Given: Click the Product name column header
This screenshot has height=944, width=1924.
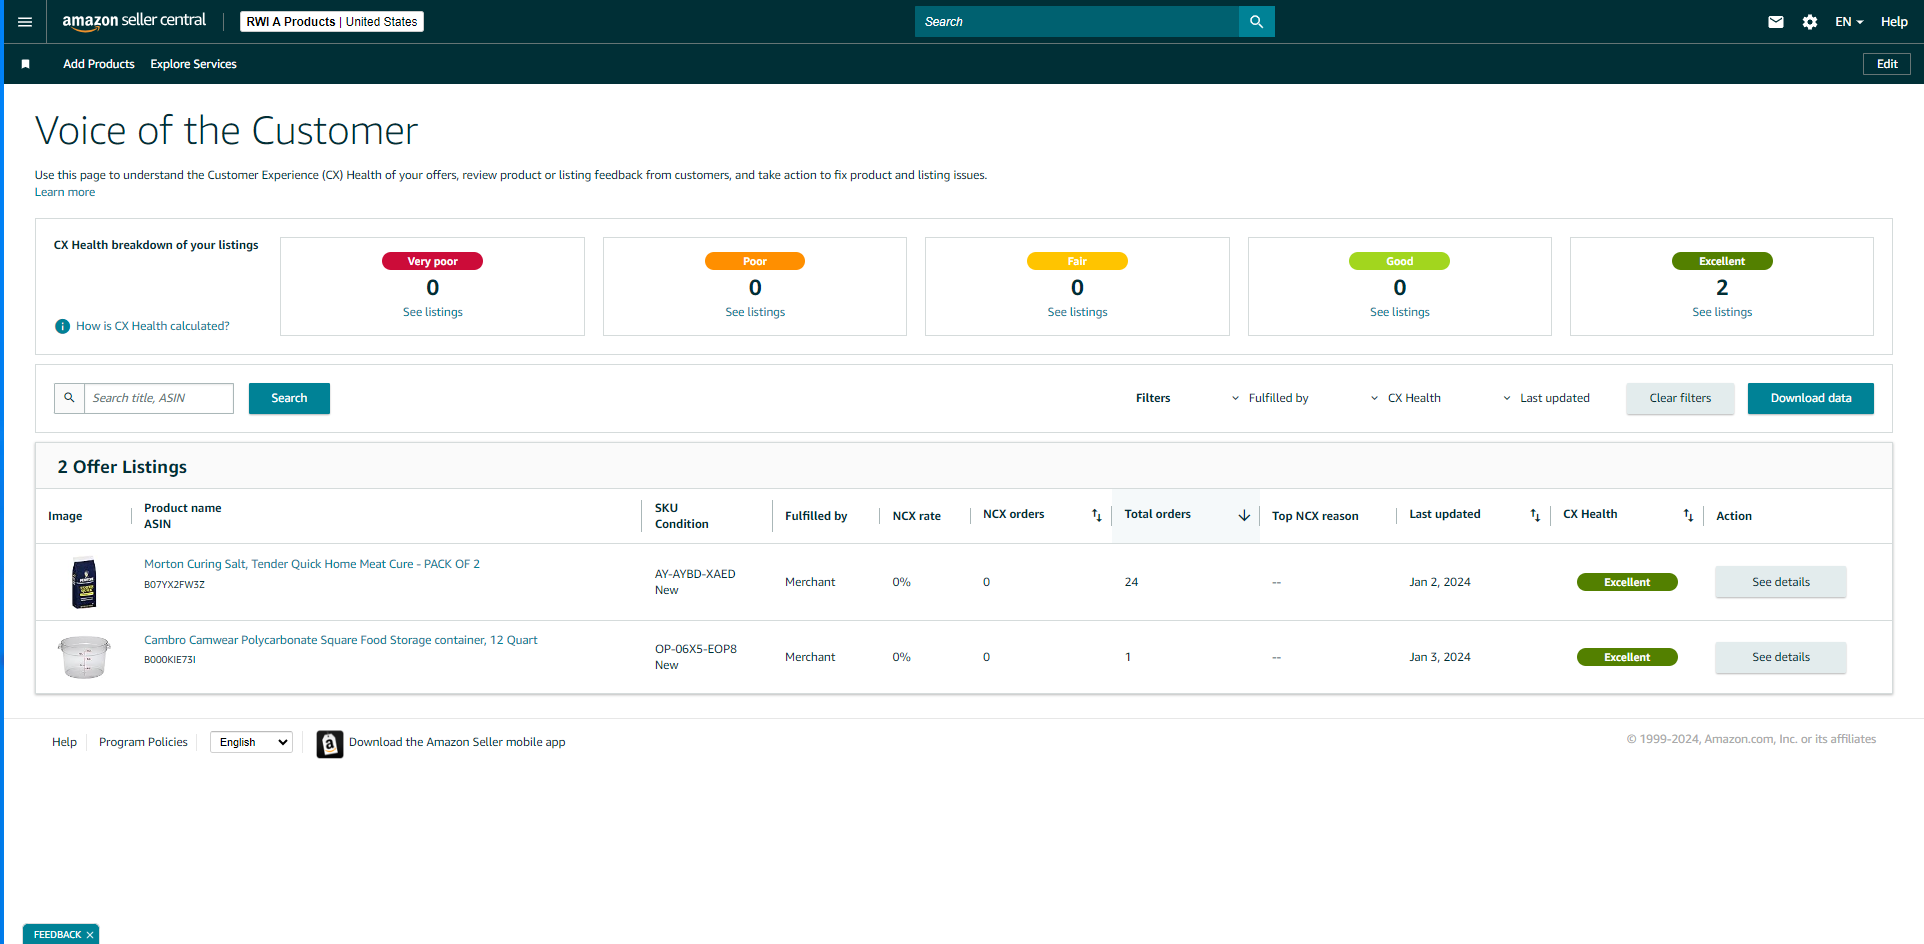Looking at the screenshot, I should [x=183, y=508].
